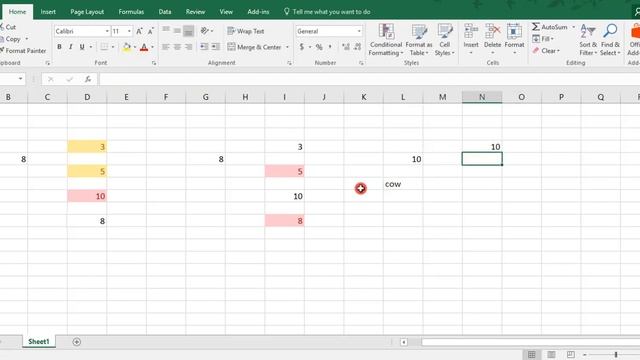The image size is (640, 360).
Task: Switch to the Page Layout tab
Action: coord(87,12)
